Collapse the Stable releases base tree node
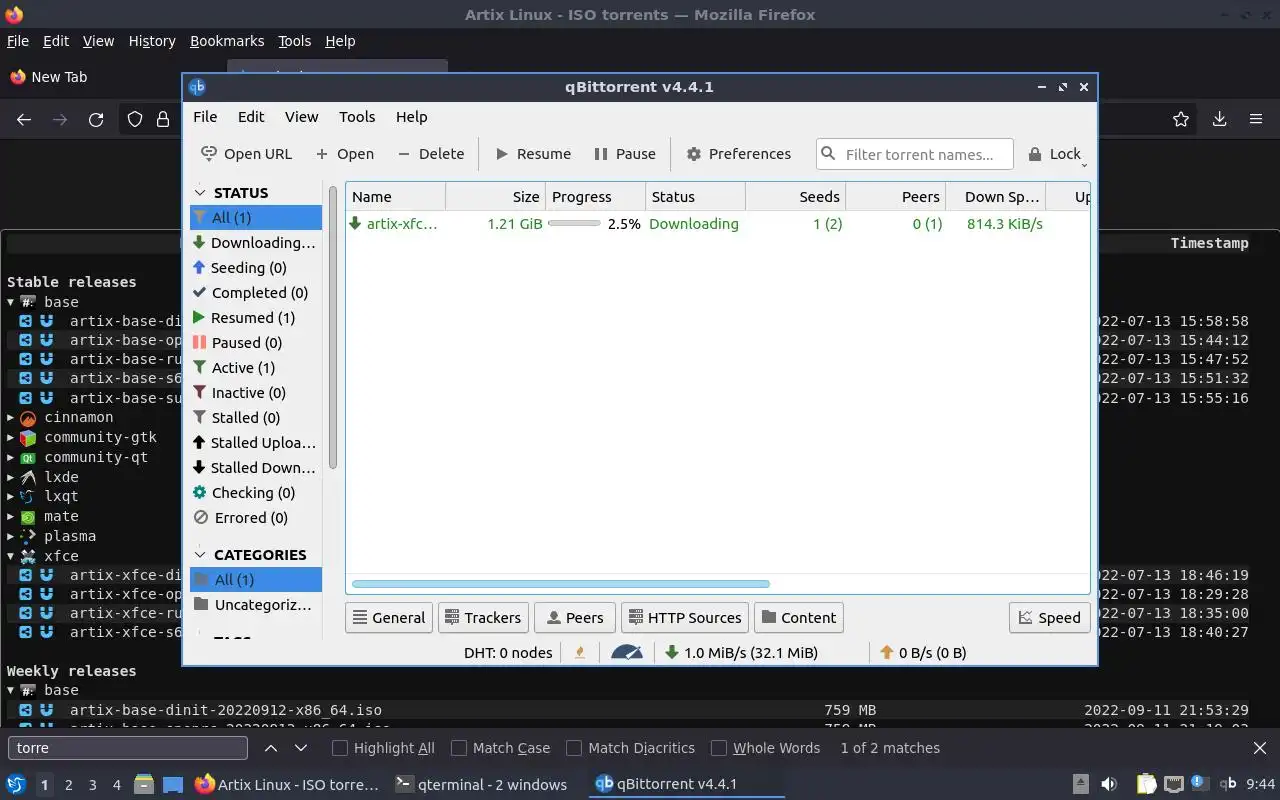1280x800 pixels. click(x=11, y=302)
